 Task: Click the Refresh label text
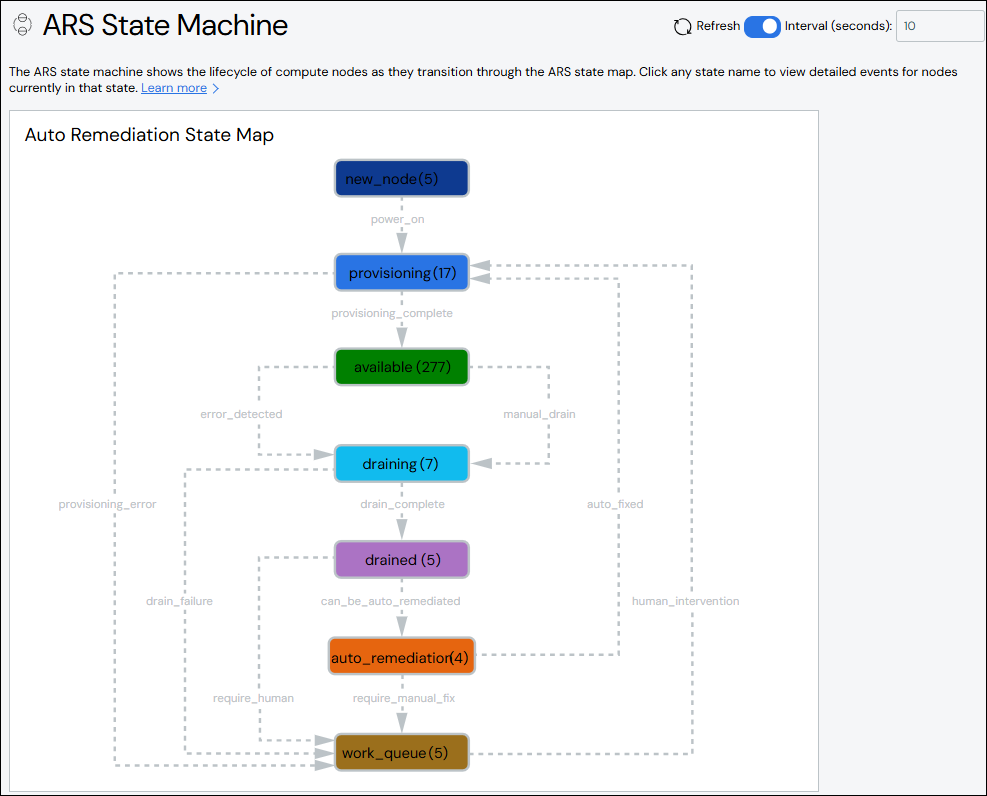pos(718,26)
